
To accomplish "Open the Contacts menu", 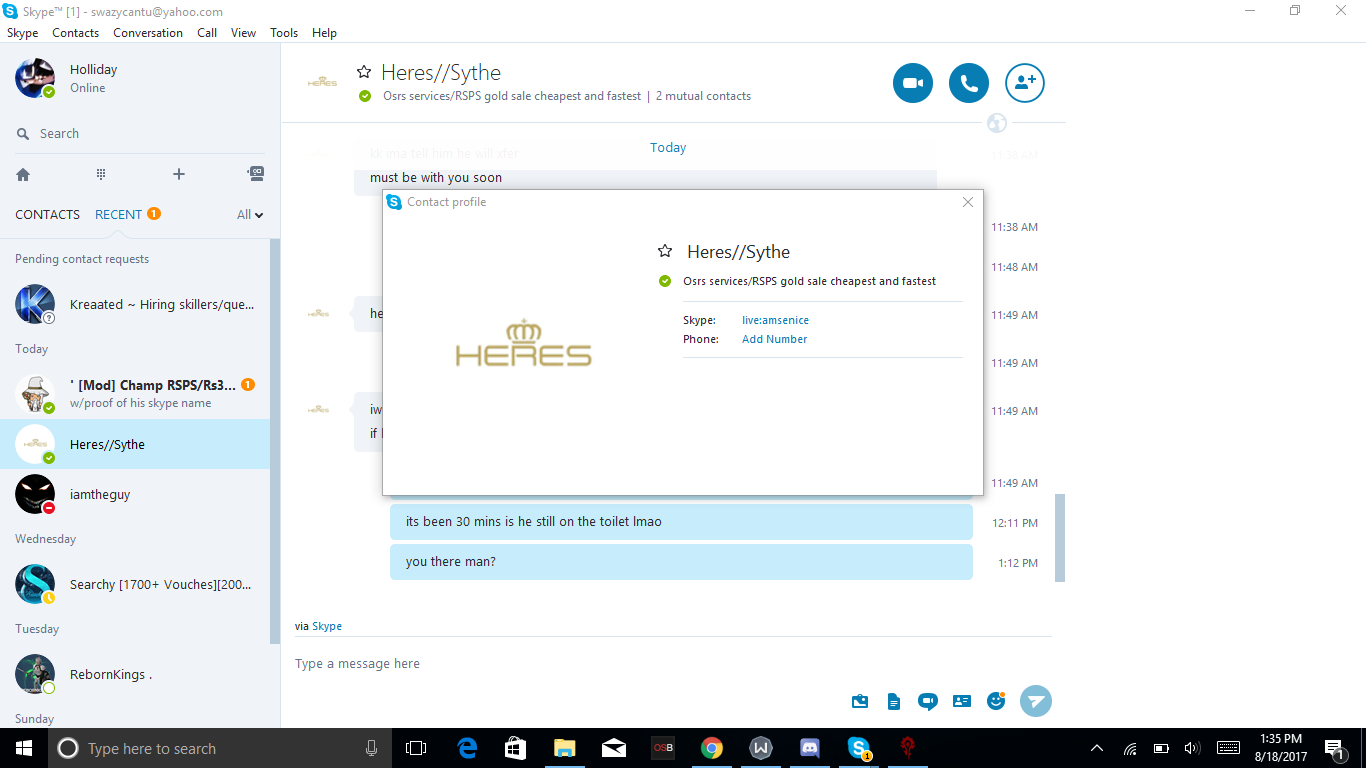I will pos(76,33).
